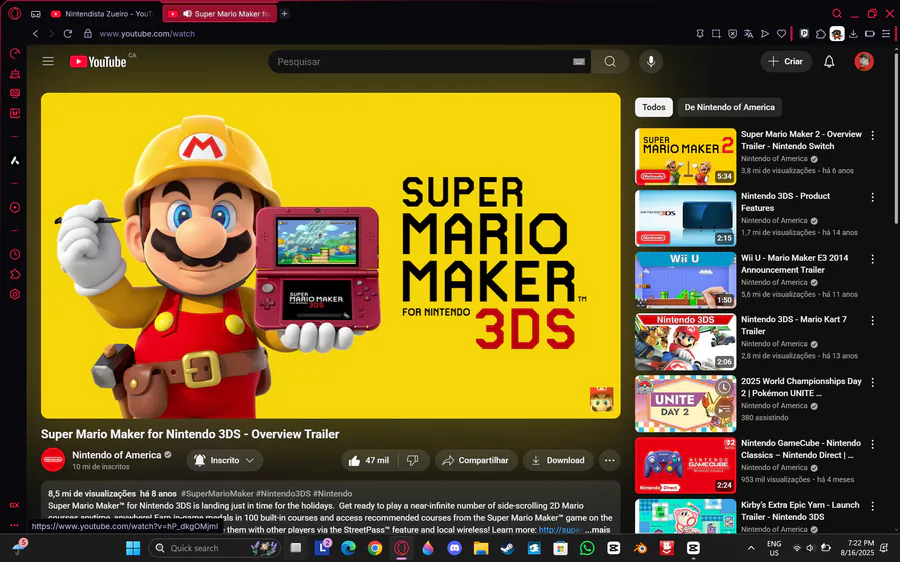
Task: Open the Nintendo GameCube Classics thumbnail
Action: click(685, 466)
